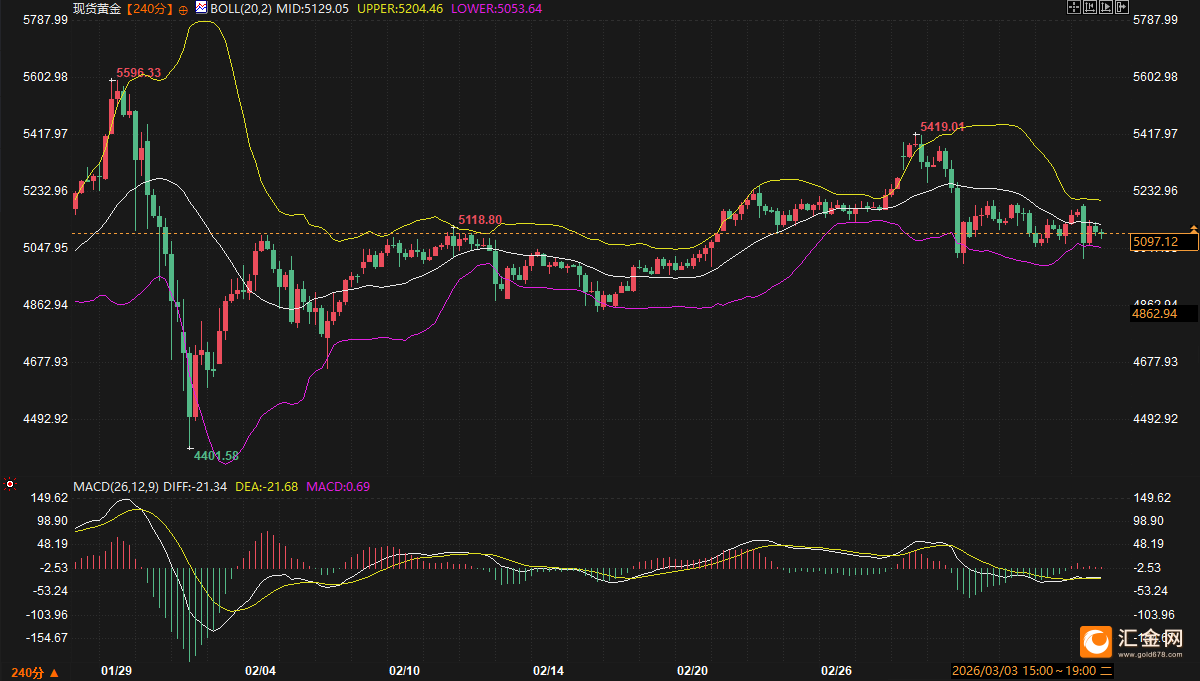Click the 4401.58 low price marker
Image resolution: width=1200 pixels, height=681 pixels.
[x=216, y=455]
